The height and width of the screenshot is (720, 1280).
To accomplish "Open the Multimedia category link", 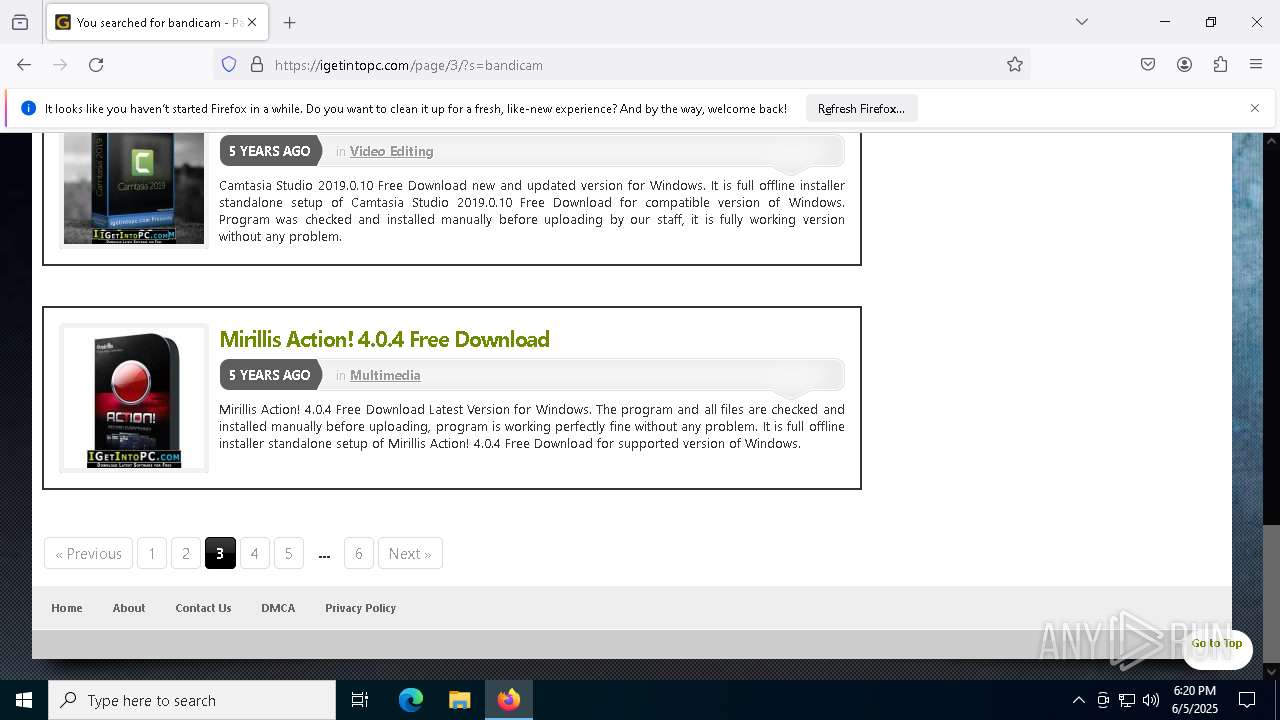I will (385, 375).
